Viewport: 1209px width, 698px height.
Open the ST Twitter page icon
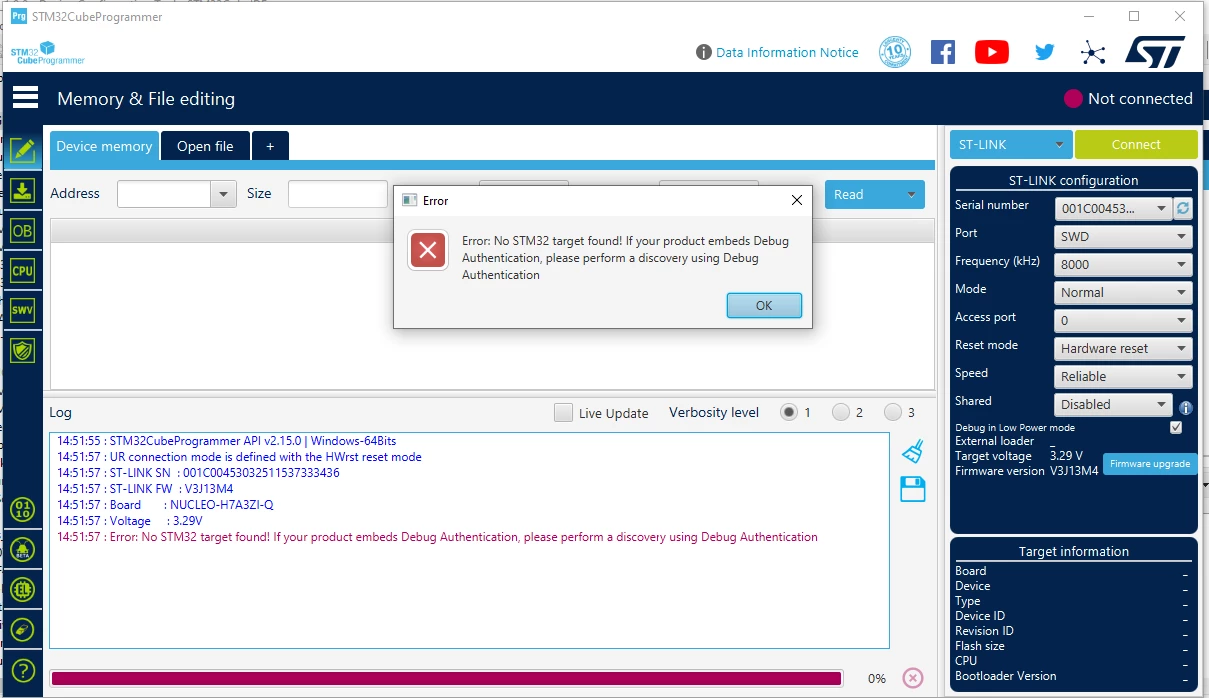(1045, 52)
